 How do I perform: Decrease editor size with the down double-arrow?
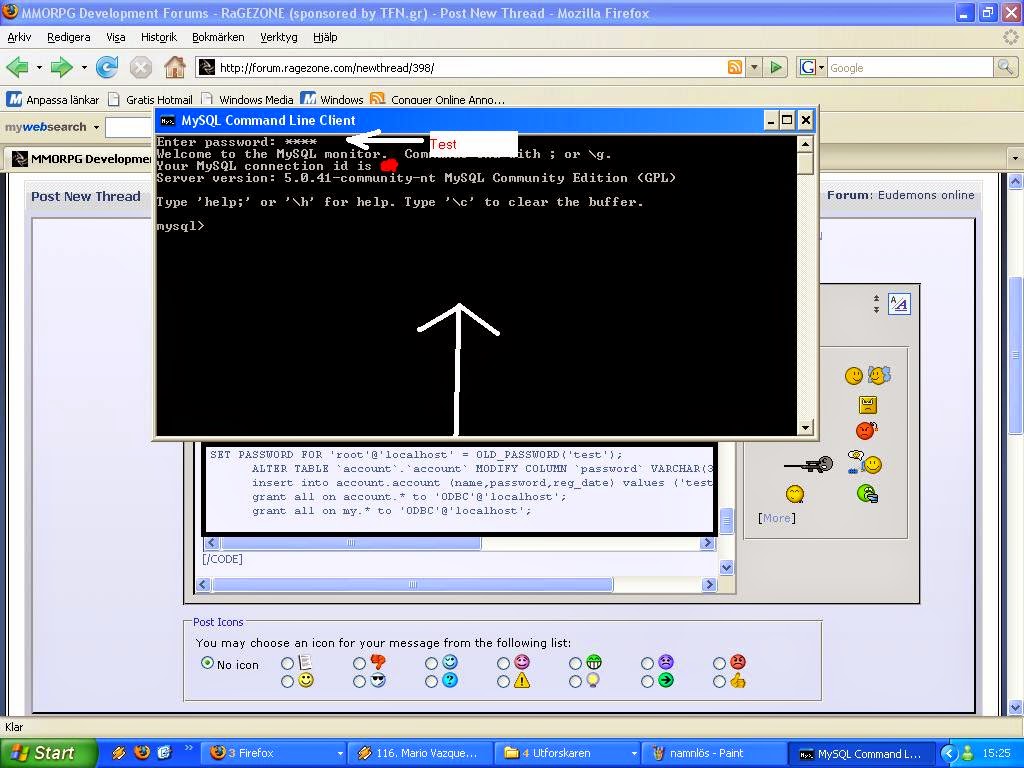876,310
